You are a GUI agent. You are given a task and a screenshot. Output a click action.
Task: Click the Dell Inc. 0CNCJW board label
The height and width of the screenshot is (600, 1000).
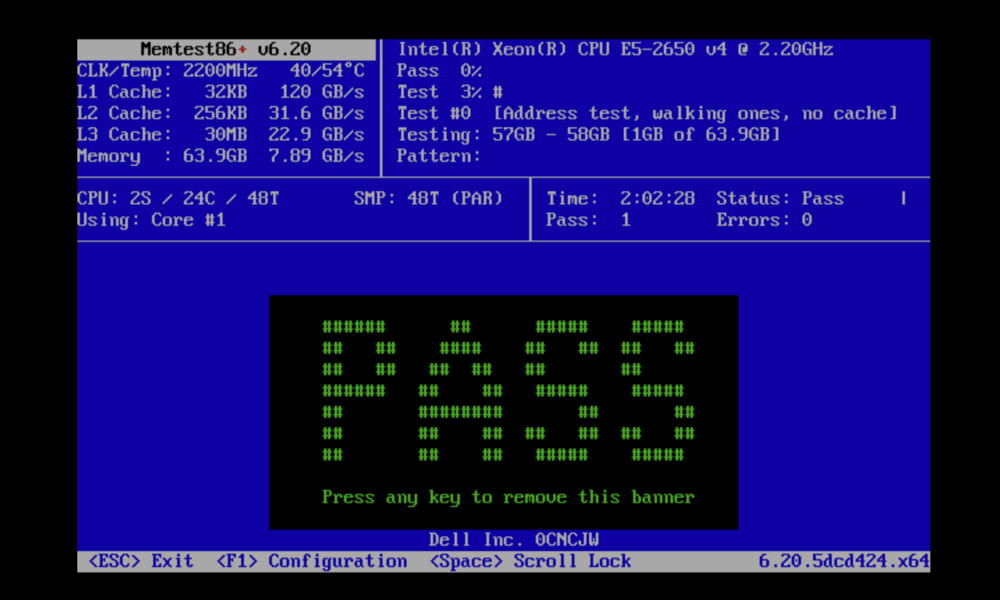[513, 540]
